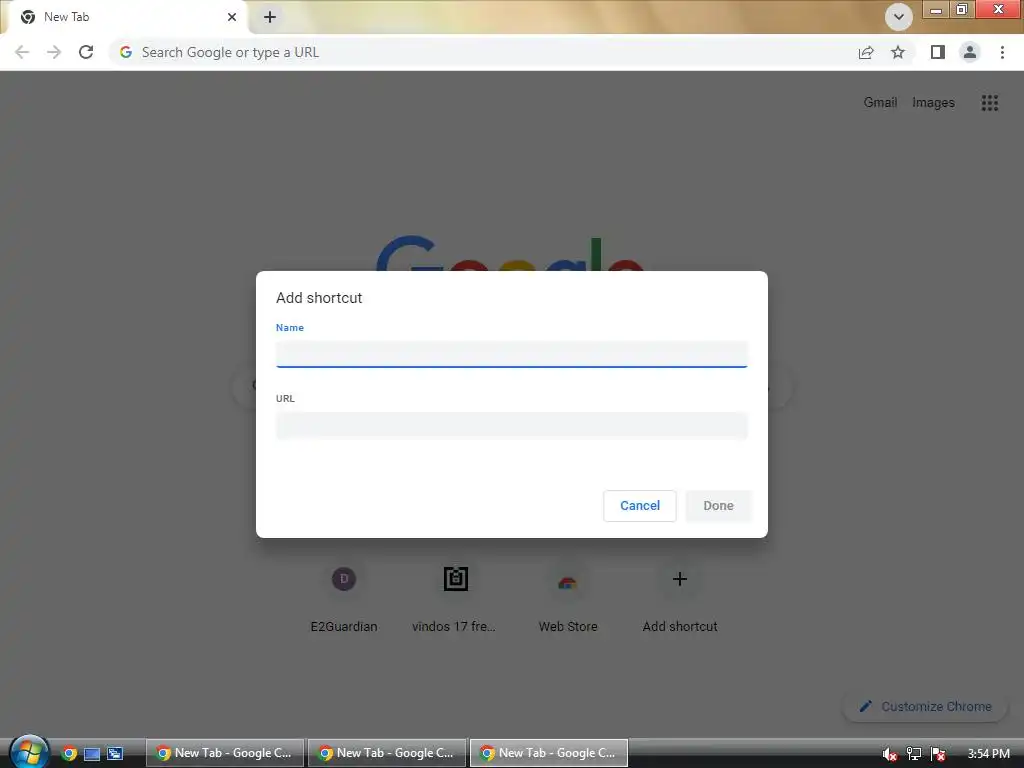This screenshot has height=768, width=1024.
Task: Click the Done button
Action: [x=718, y=505]
